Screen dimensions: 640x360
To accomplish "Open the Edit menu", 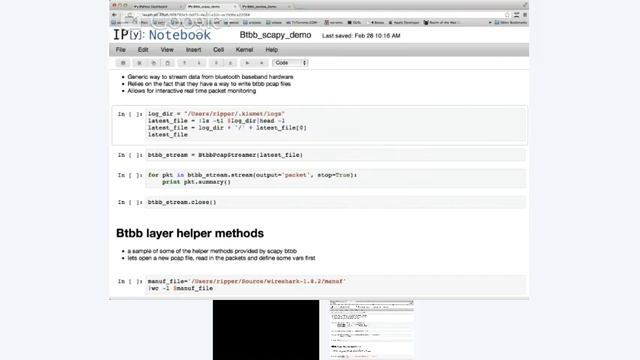I will pos(143,50).
